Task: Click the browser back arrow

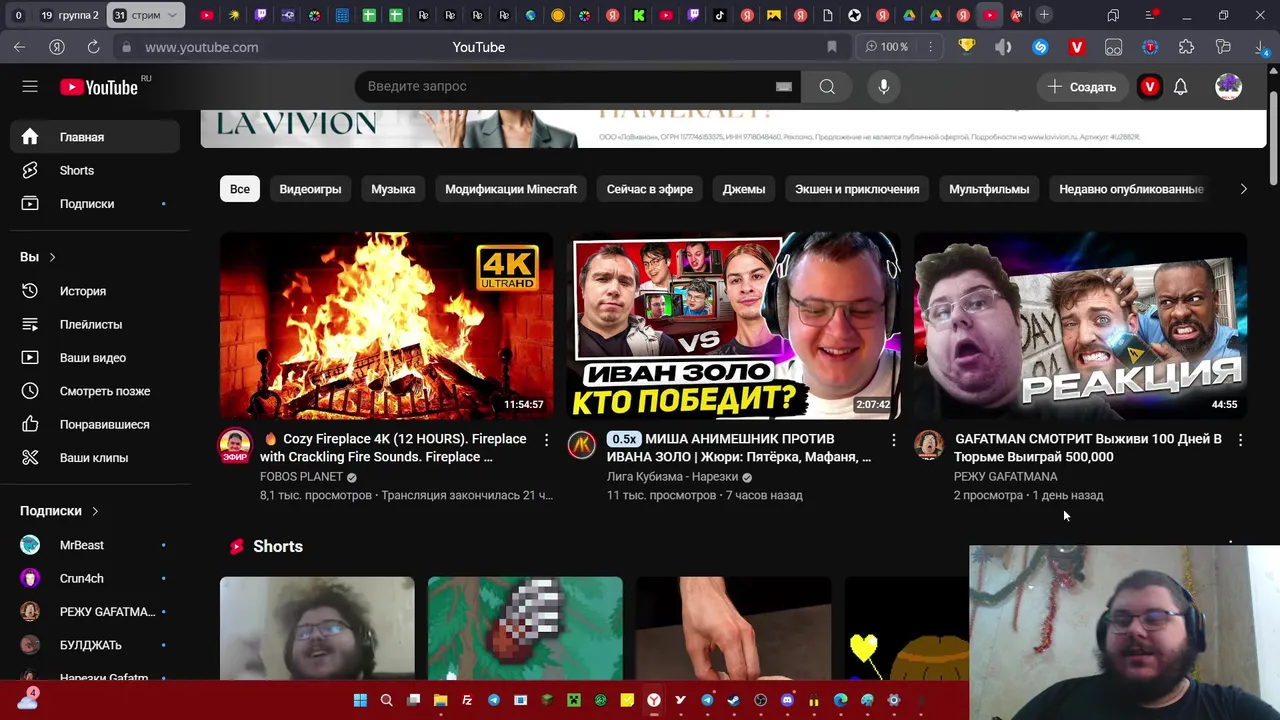Action: [20, 47]
